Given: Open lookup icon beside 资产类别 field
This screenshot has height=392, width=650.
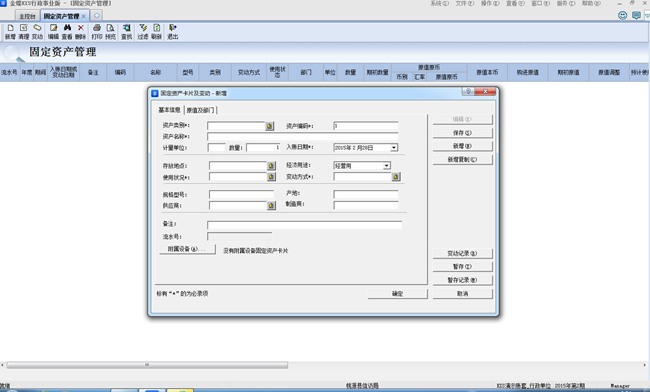Looking at the screenshot, I should [x=269, y=126].
